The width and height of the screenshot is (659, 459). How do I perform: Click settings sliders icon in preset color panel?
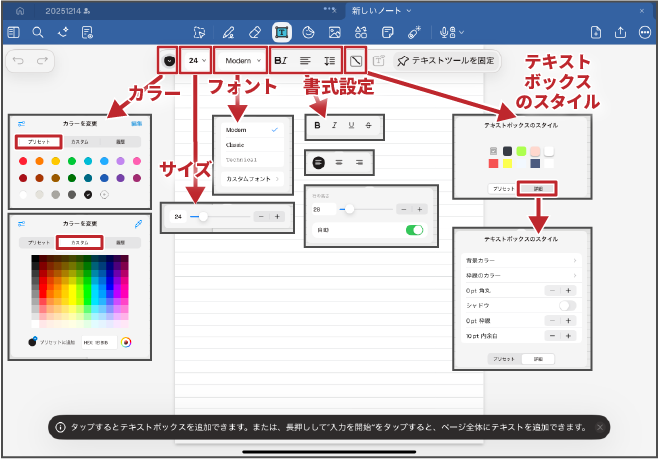click(x=21, y=124)
